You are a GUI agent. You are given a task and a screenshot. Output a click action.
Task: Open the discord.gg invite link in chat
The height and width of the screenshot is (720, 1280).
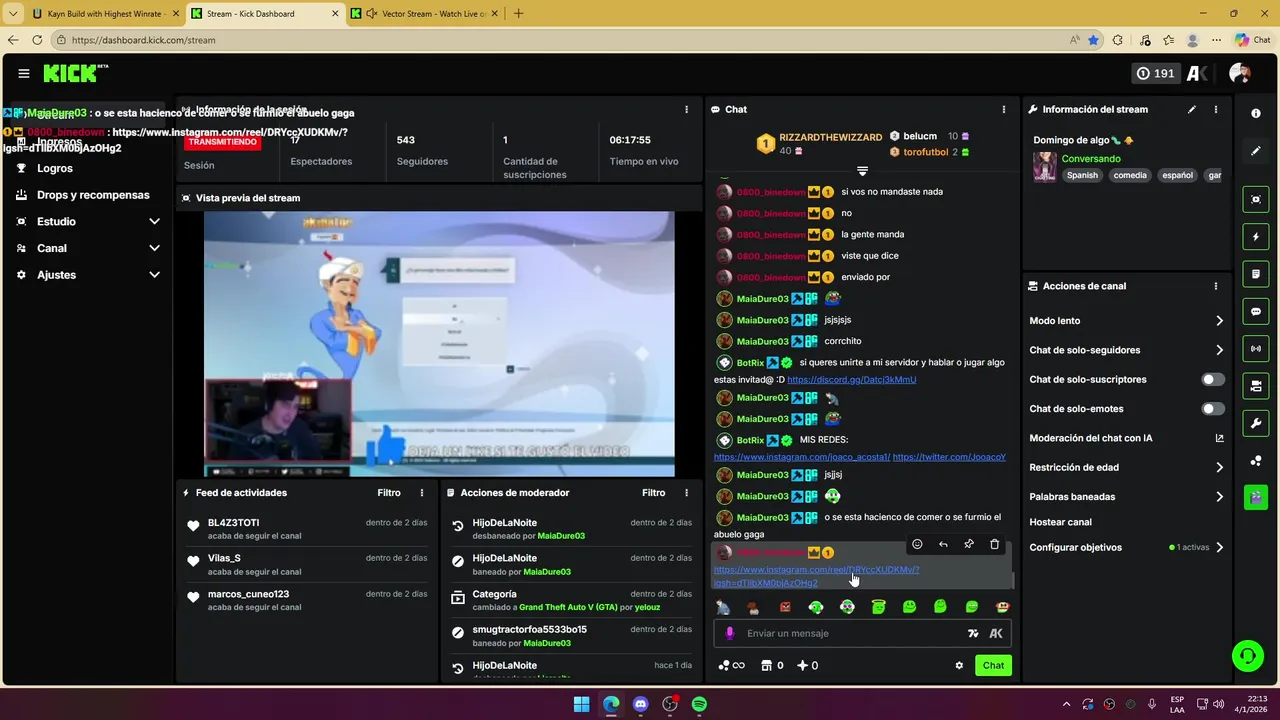(x=851, y=380)
